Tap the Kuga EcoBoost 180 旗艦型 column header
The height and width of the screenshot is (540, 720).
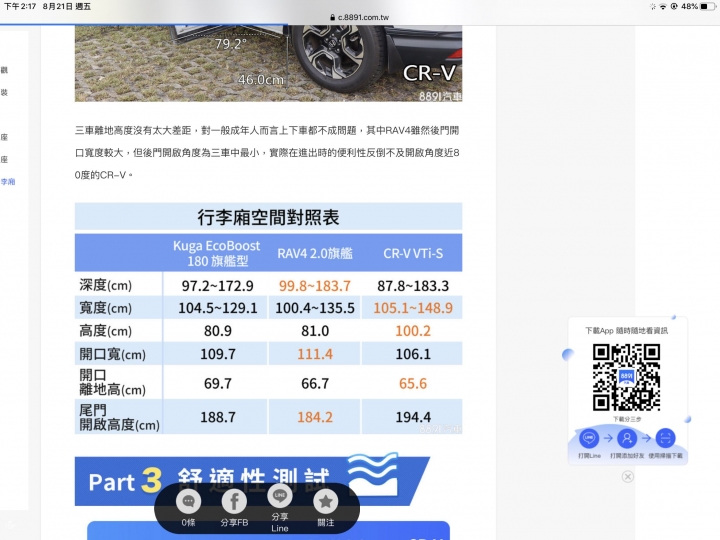click(217, 253)
